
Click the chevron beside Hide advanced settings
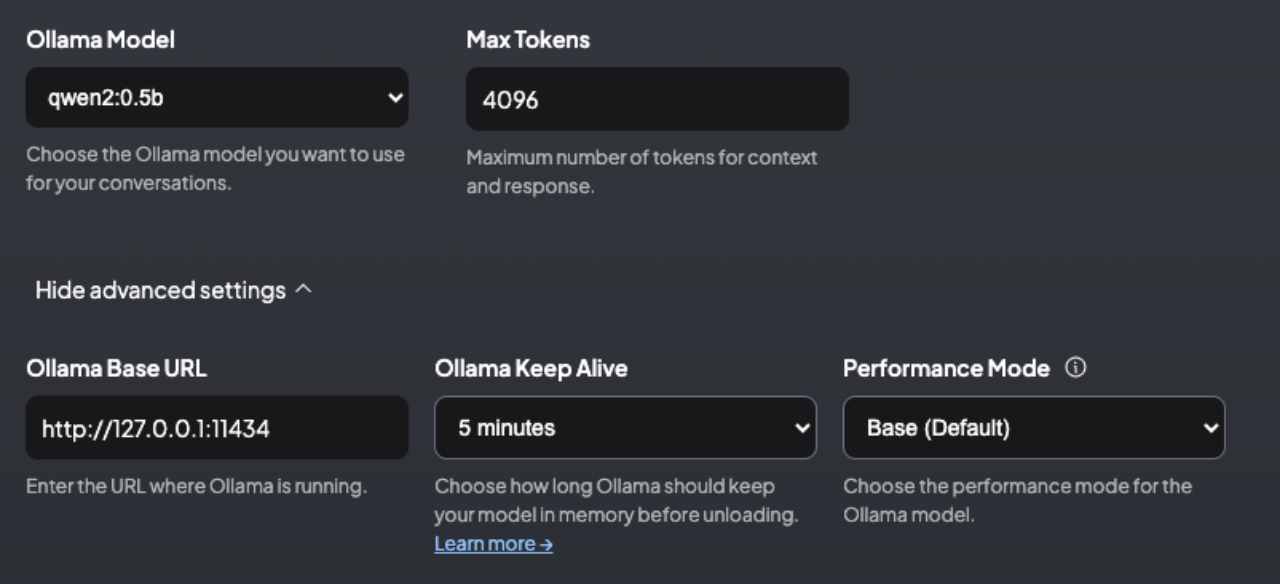pos(304,290)
